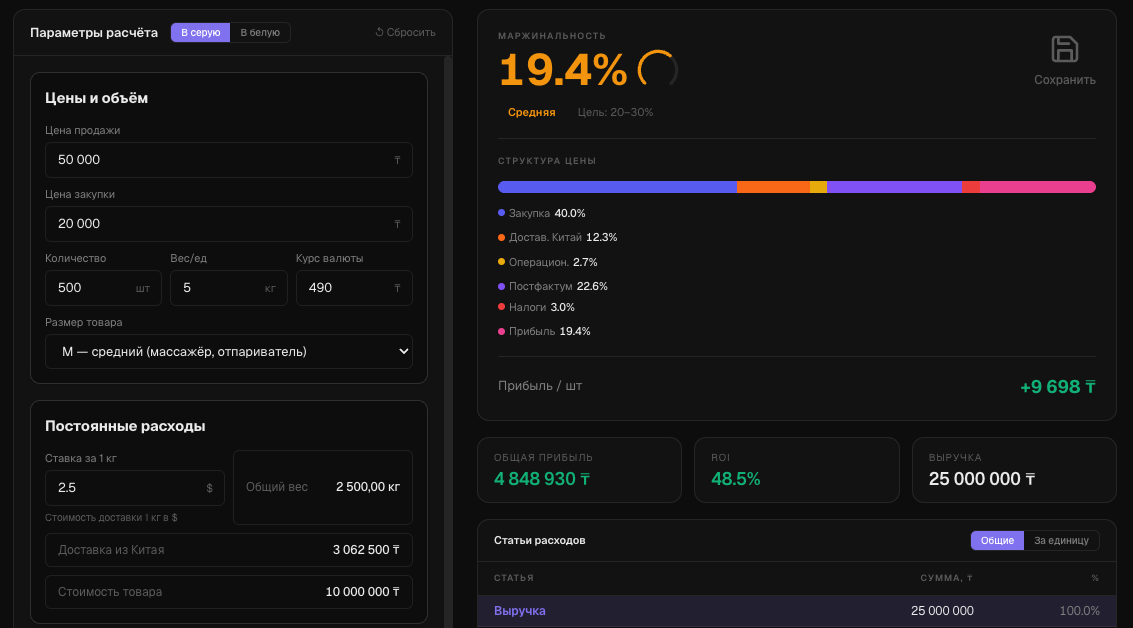Toggle expenses view to За единицу

pos(1061,541)
